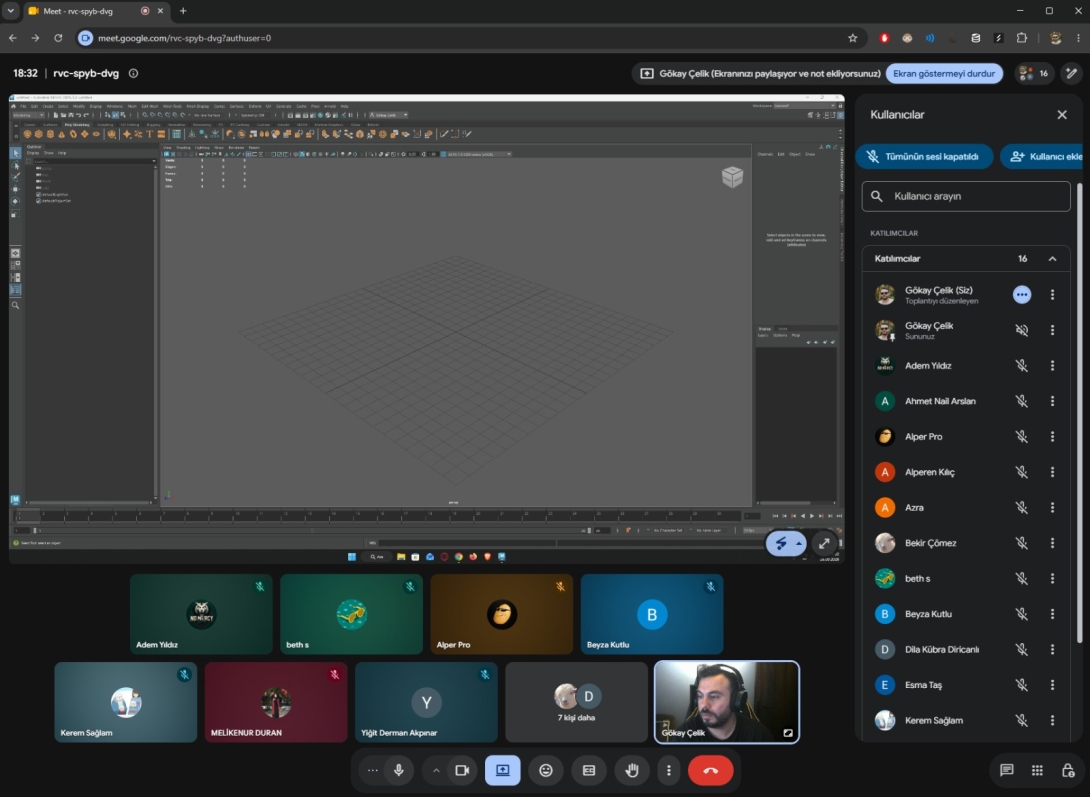Open host controls lock icon
This screenshot has height=797, width=1090.
click(x=1068, y=770)
